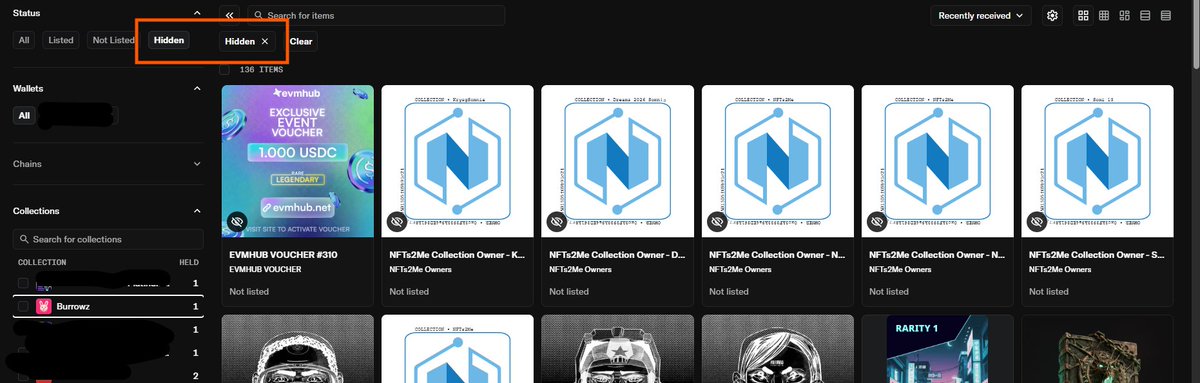
Task: Click hidden-eye icon on Collection Owner - D card
Action: 557,221
